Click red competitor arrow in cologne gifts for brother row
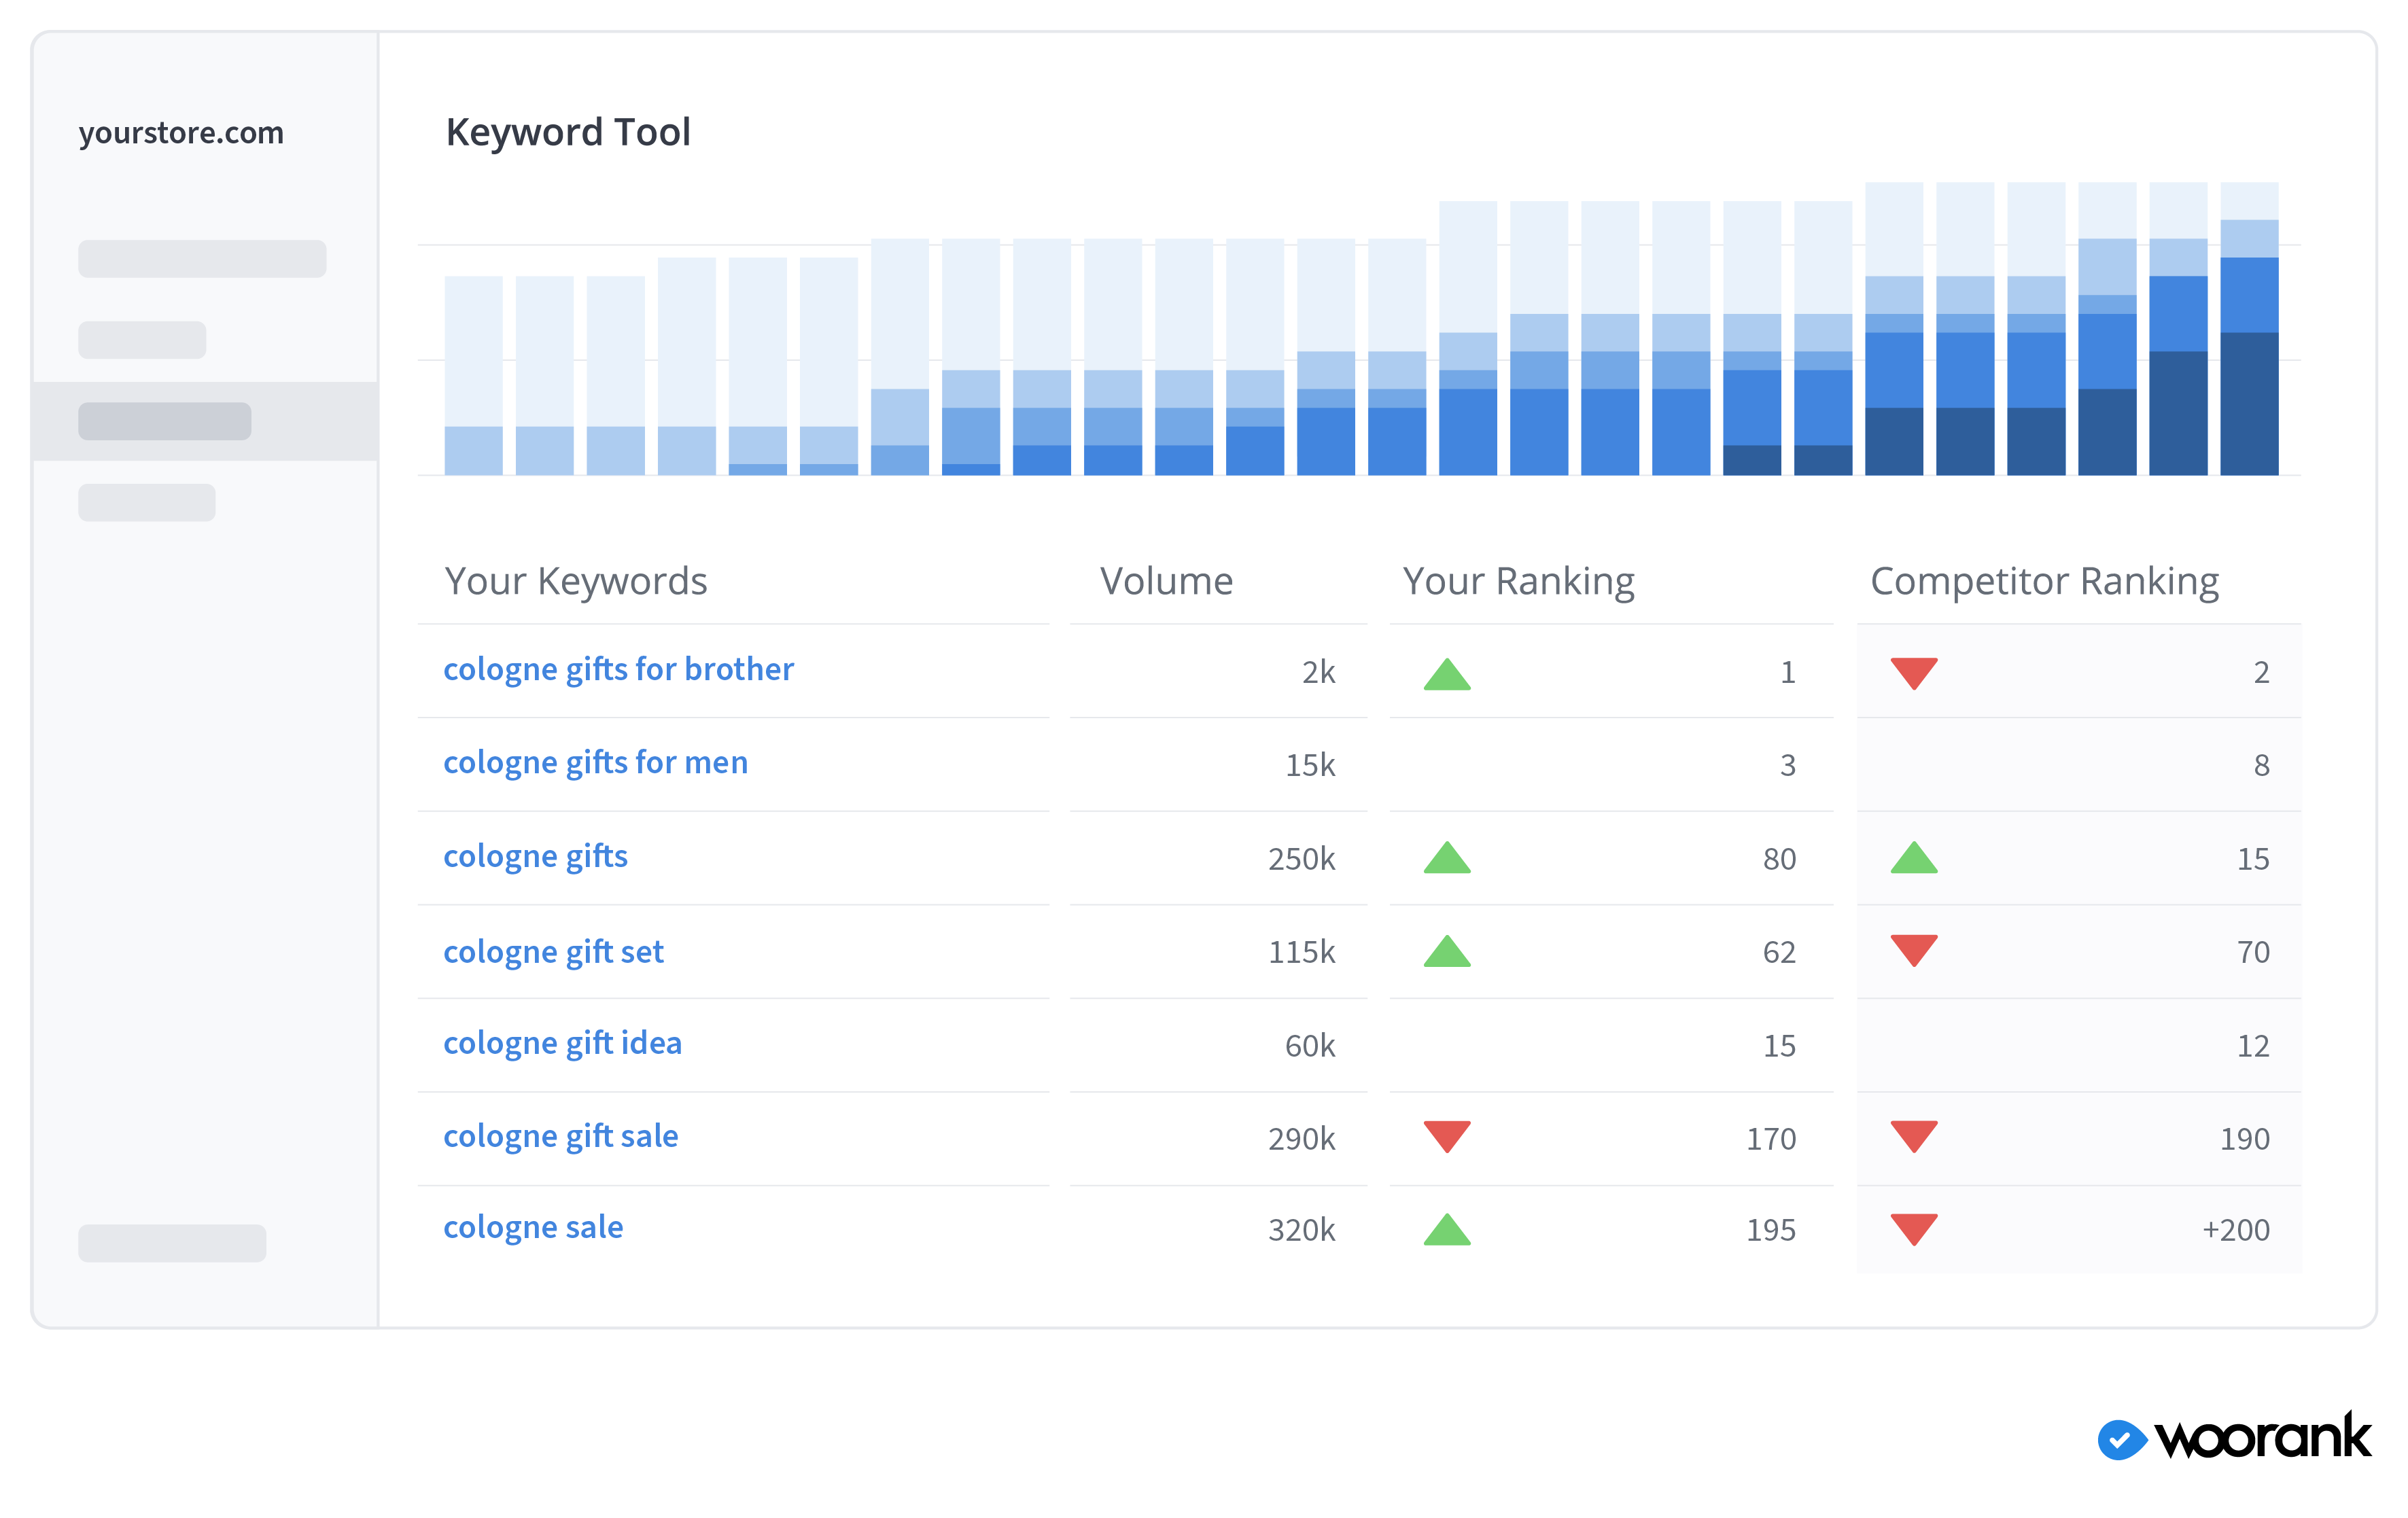The image size is (2408, 1518). (1913, 672)
